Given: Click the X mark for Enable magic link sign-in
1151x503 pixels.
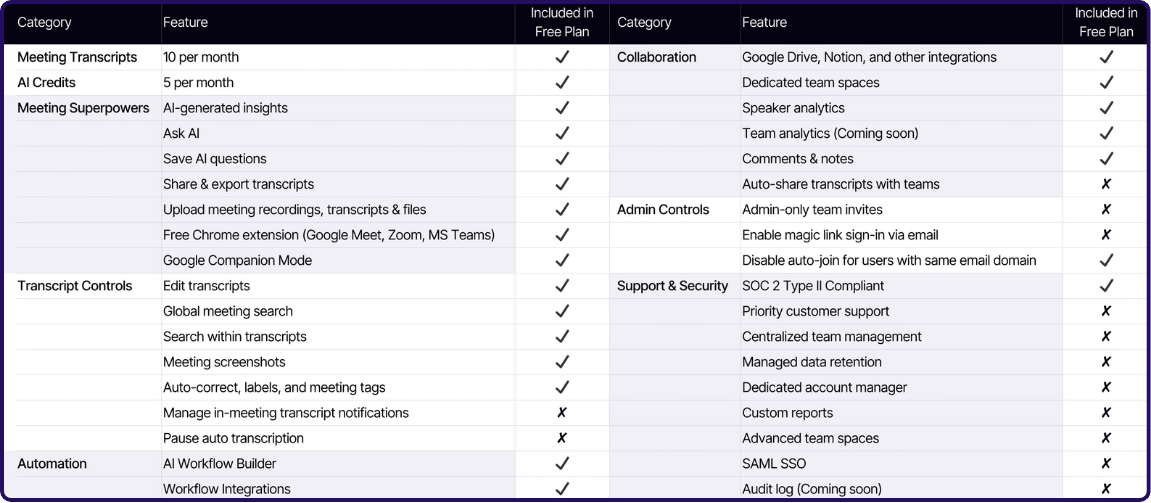Looking at the screenshot, I should tap(1106, 235).
